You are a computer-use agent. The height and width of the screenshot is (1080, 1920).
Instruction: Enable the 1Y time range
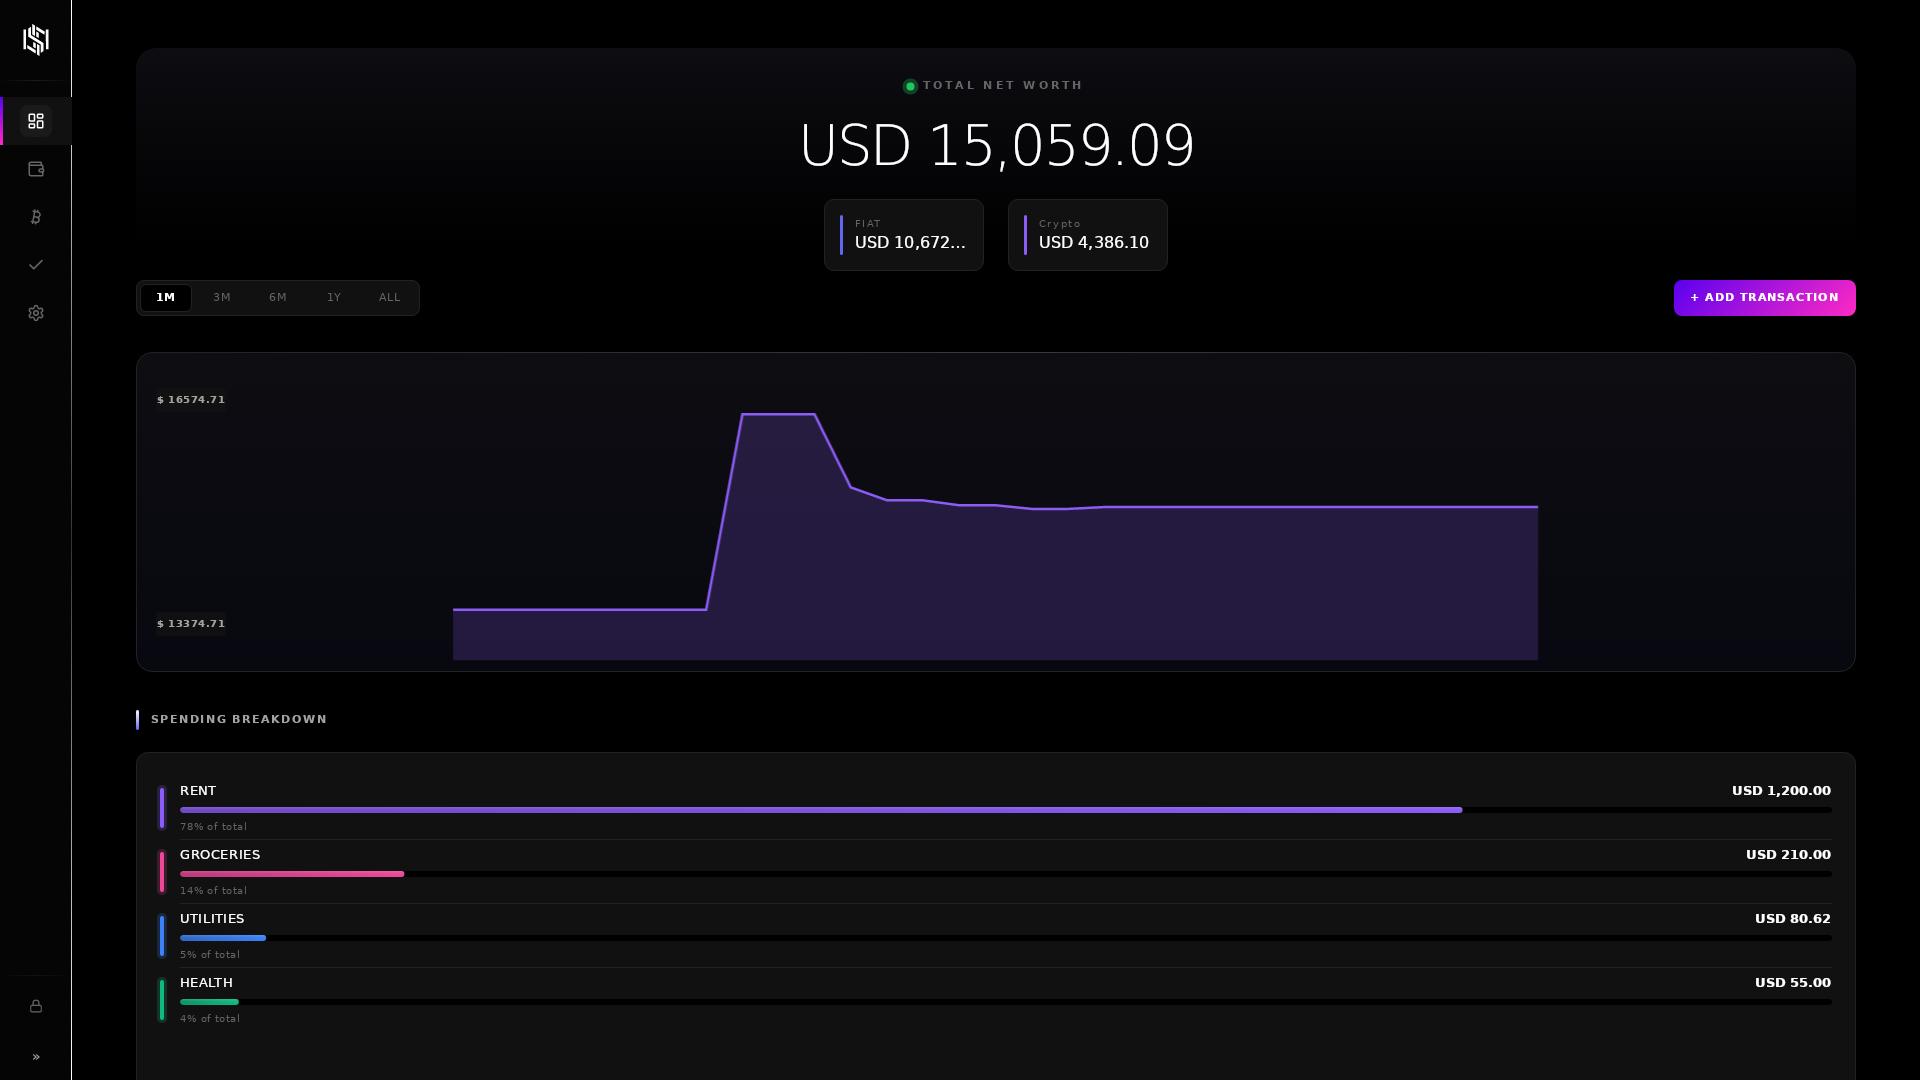pyautogui.click(x=334, y=297)
